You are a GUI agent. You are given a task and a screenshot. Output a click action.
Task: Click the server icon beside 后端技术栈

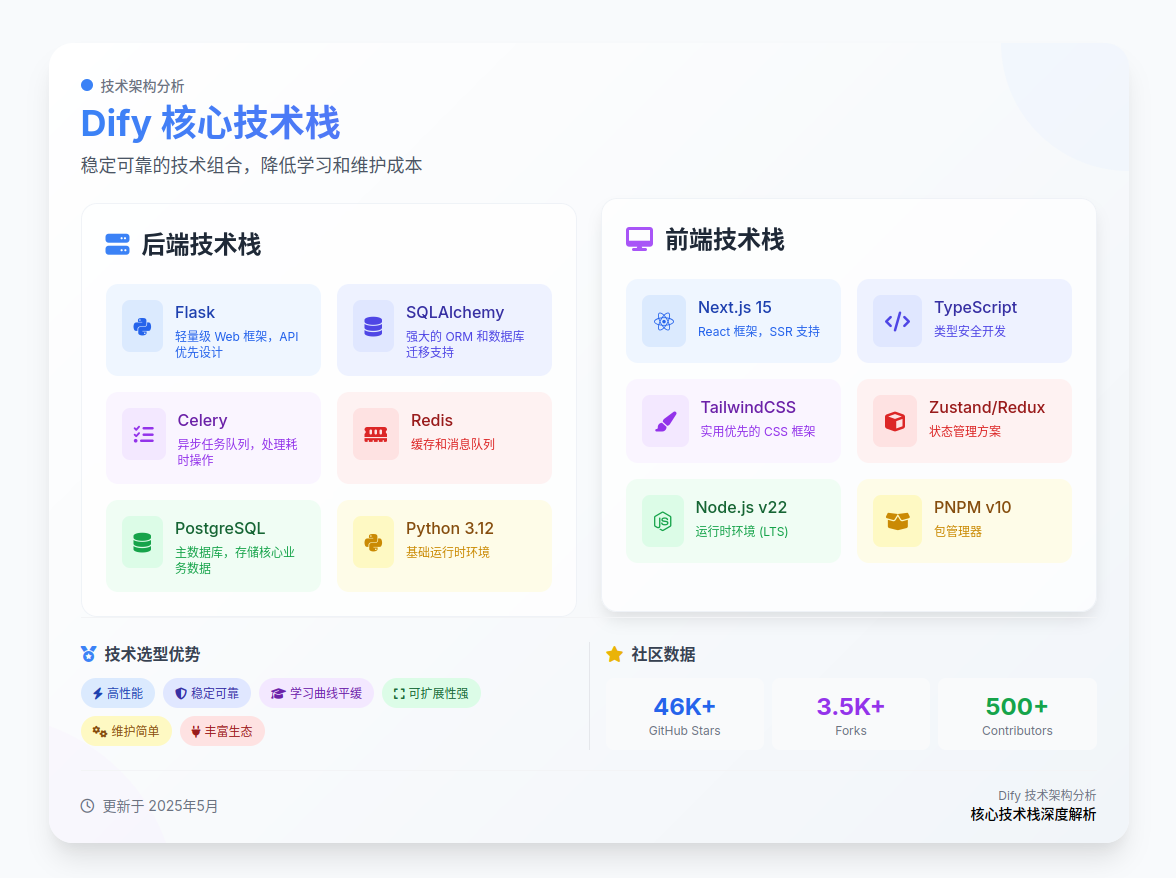tap(118, 244)
